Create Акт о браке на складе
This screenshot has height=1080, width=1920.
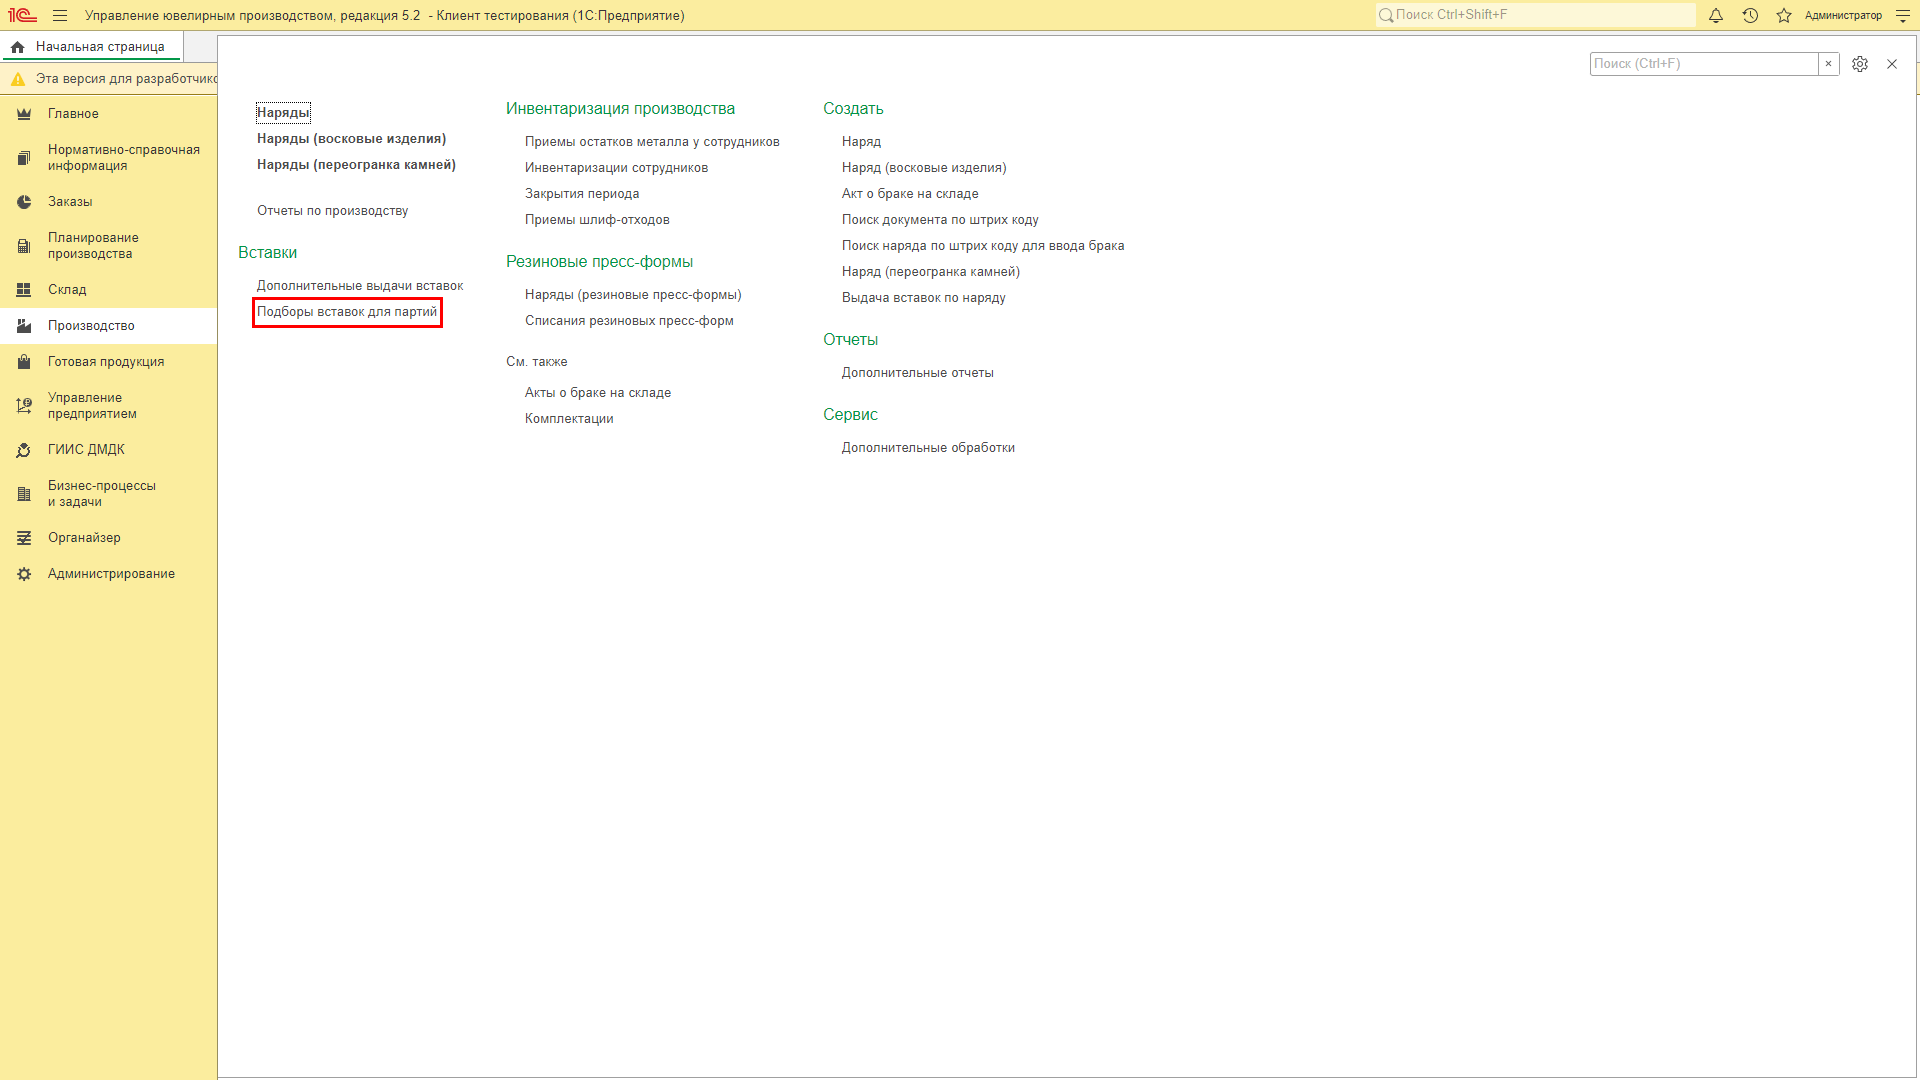(x=910, y=194)
